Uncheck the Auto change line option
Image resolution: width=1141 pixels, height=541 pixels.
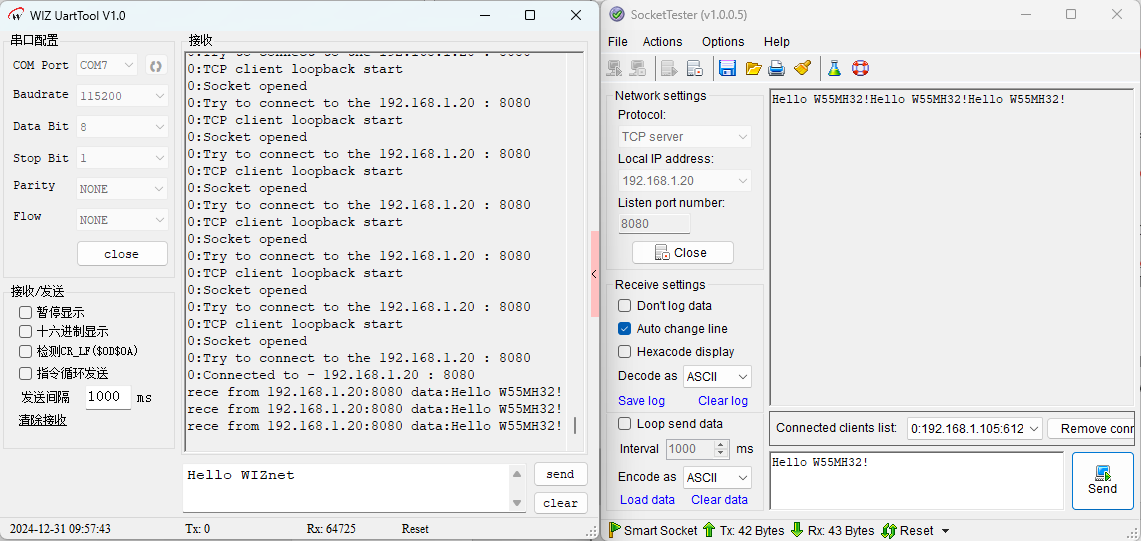click(x=625, y=329)
